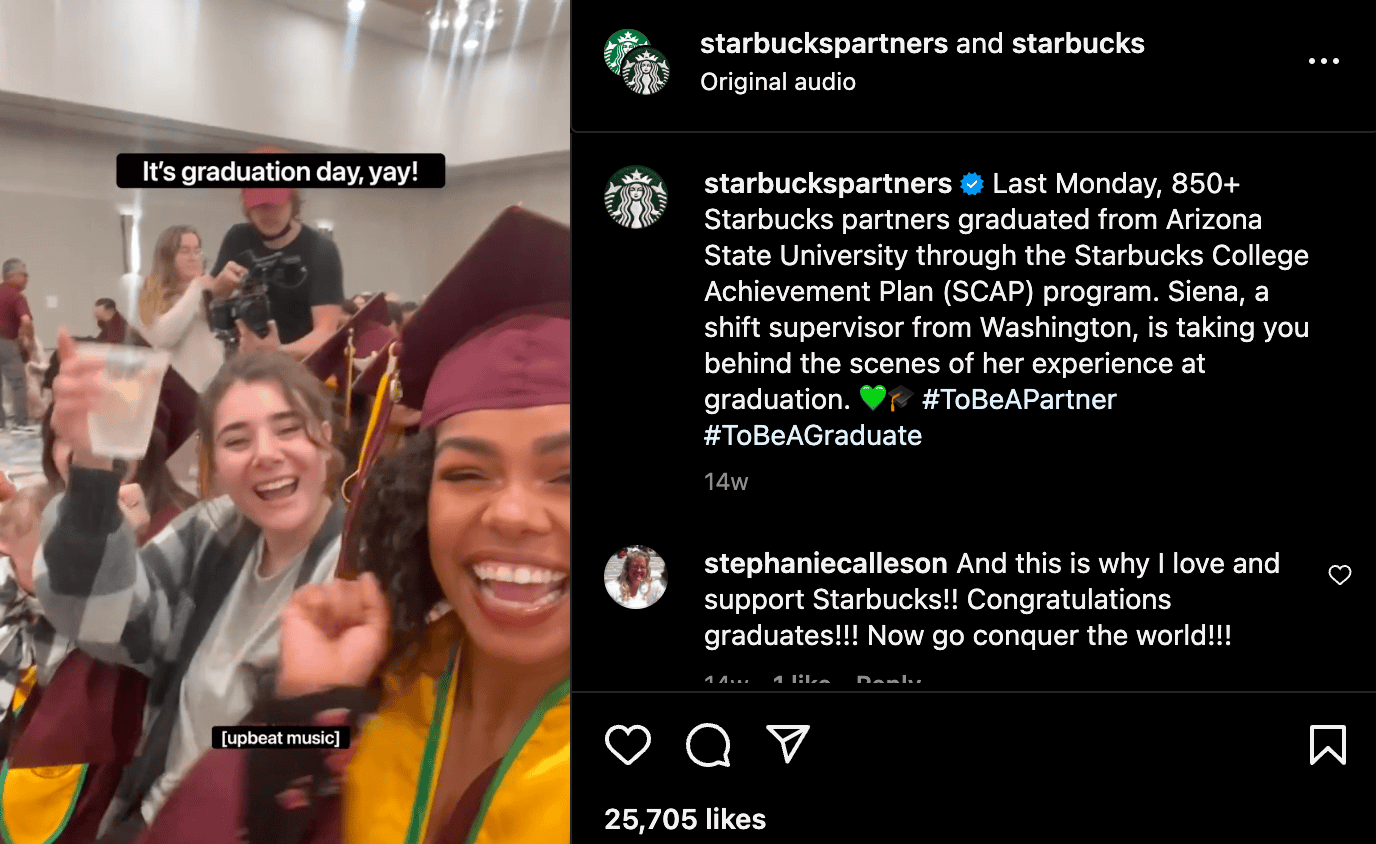
Task: Open the comment speech bubble icon
Action: [x=708, y=745]
